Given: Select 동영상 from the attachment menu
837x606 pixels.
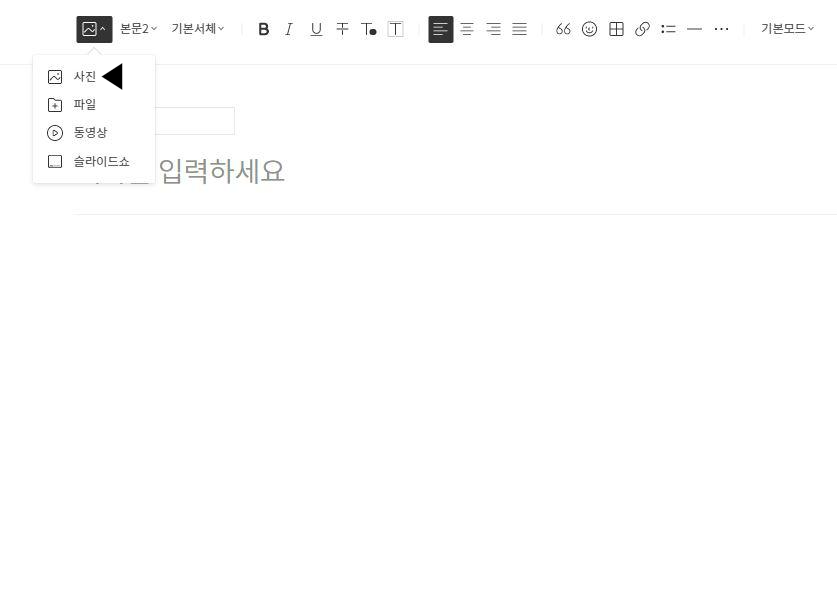Looking at the screenshot, I should [88, 132].
